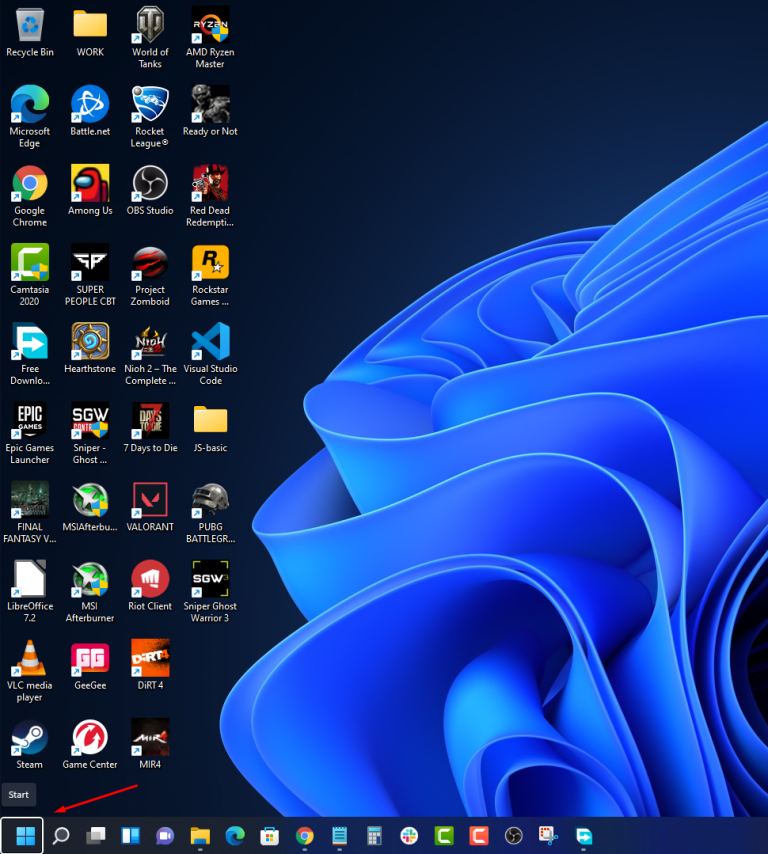Select Nioh 2 Complete Edition shortcut

point(150,354)
